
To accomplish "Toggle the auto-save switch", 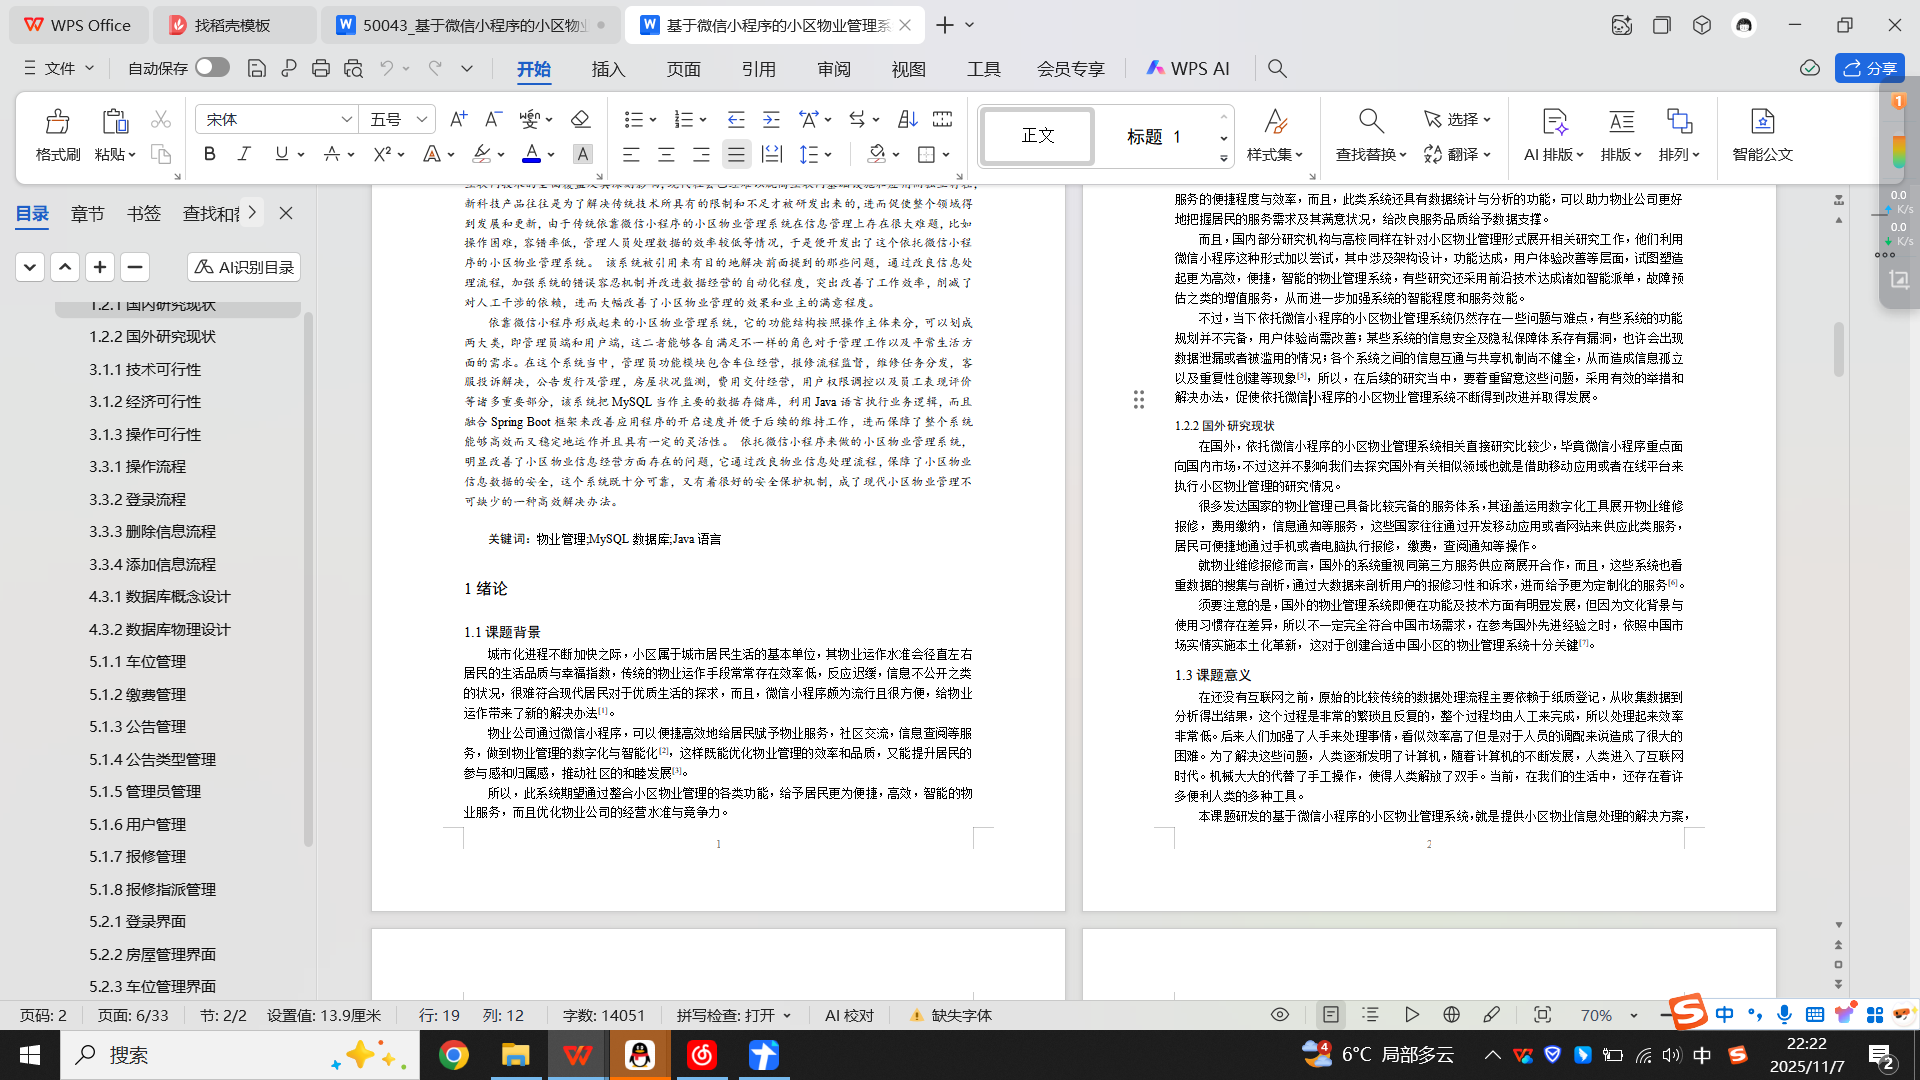I will [x=212, y=67].
